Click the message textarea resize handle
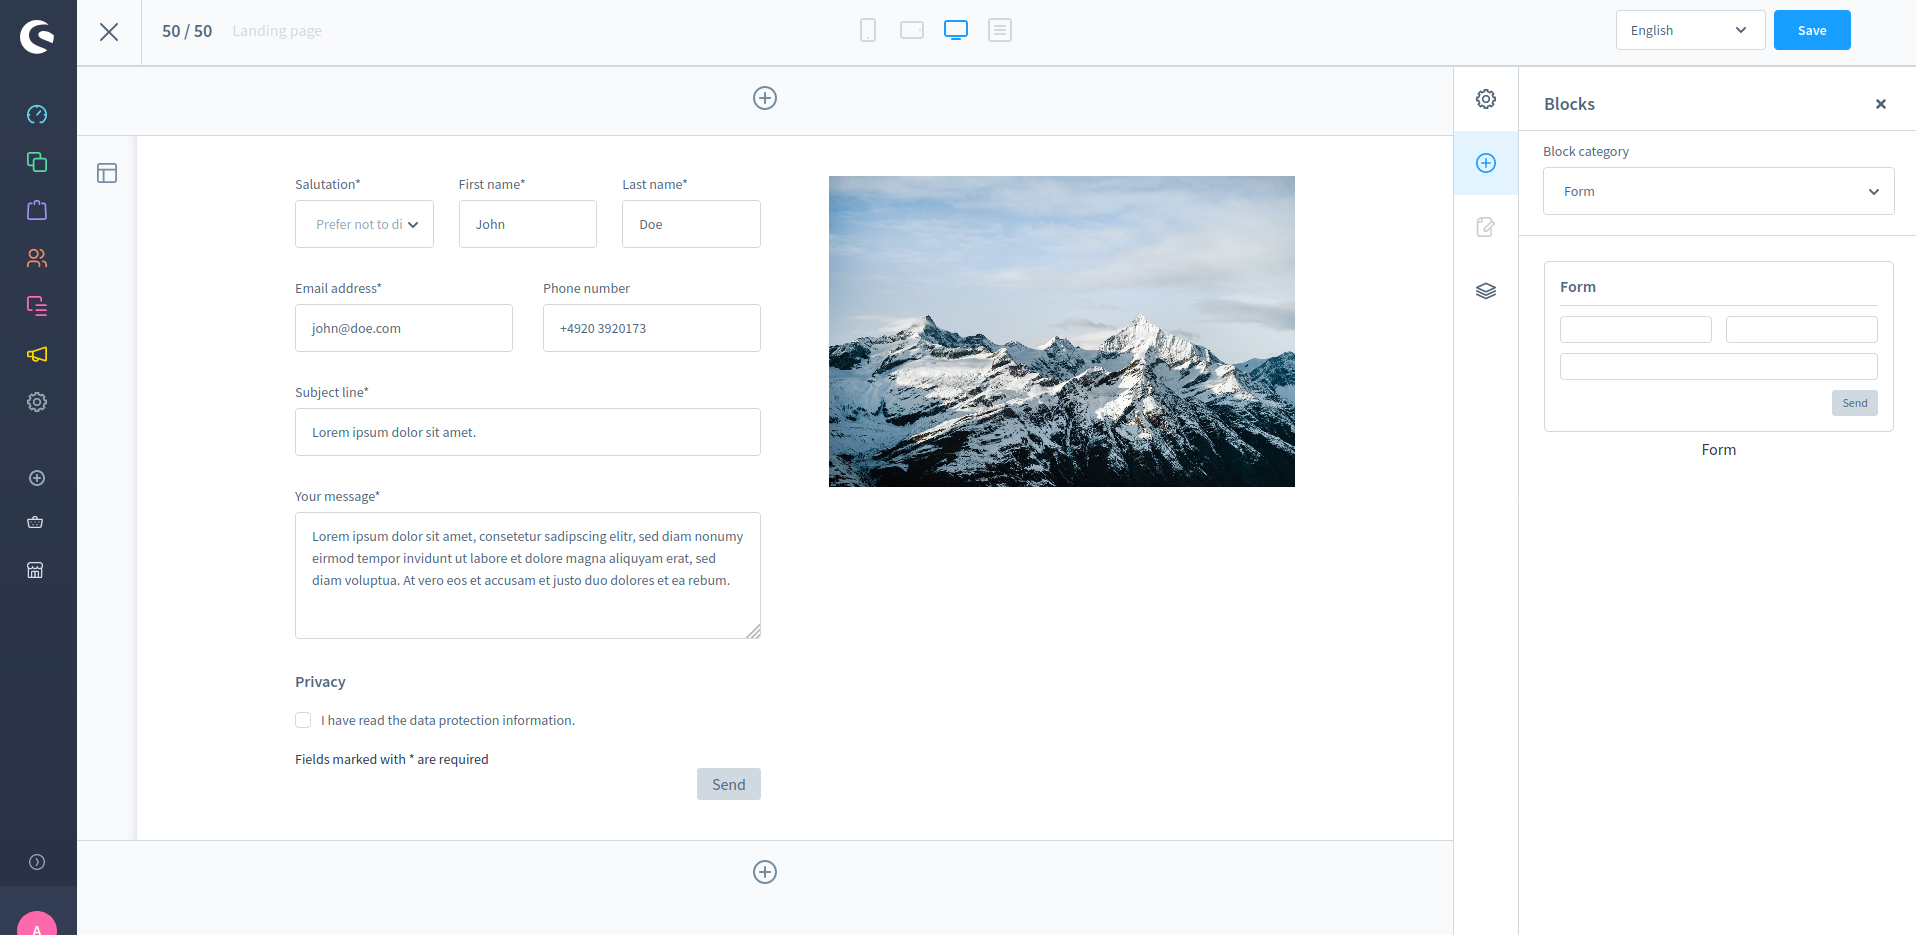1916x935 pixels. click(x=753, y=631)
